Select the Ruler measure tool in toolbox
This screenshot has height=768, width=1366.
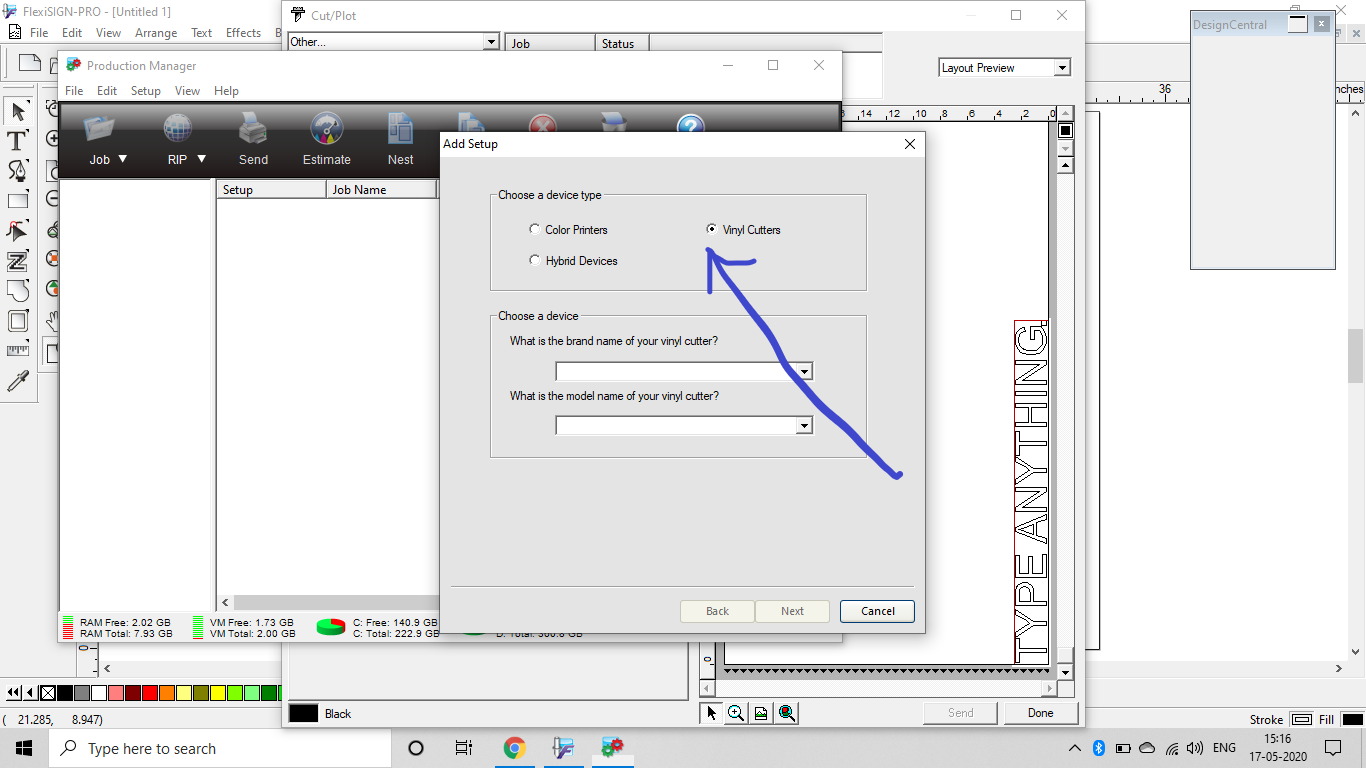point(18,351)
